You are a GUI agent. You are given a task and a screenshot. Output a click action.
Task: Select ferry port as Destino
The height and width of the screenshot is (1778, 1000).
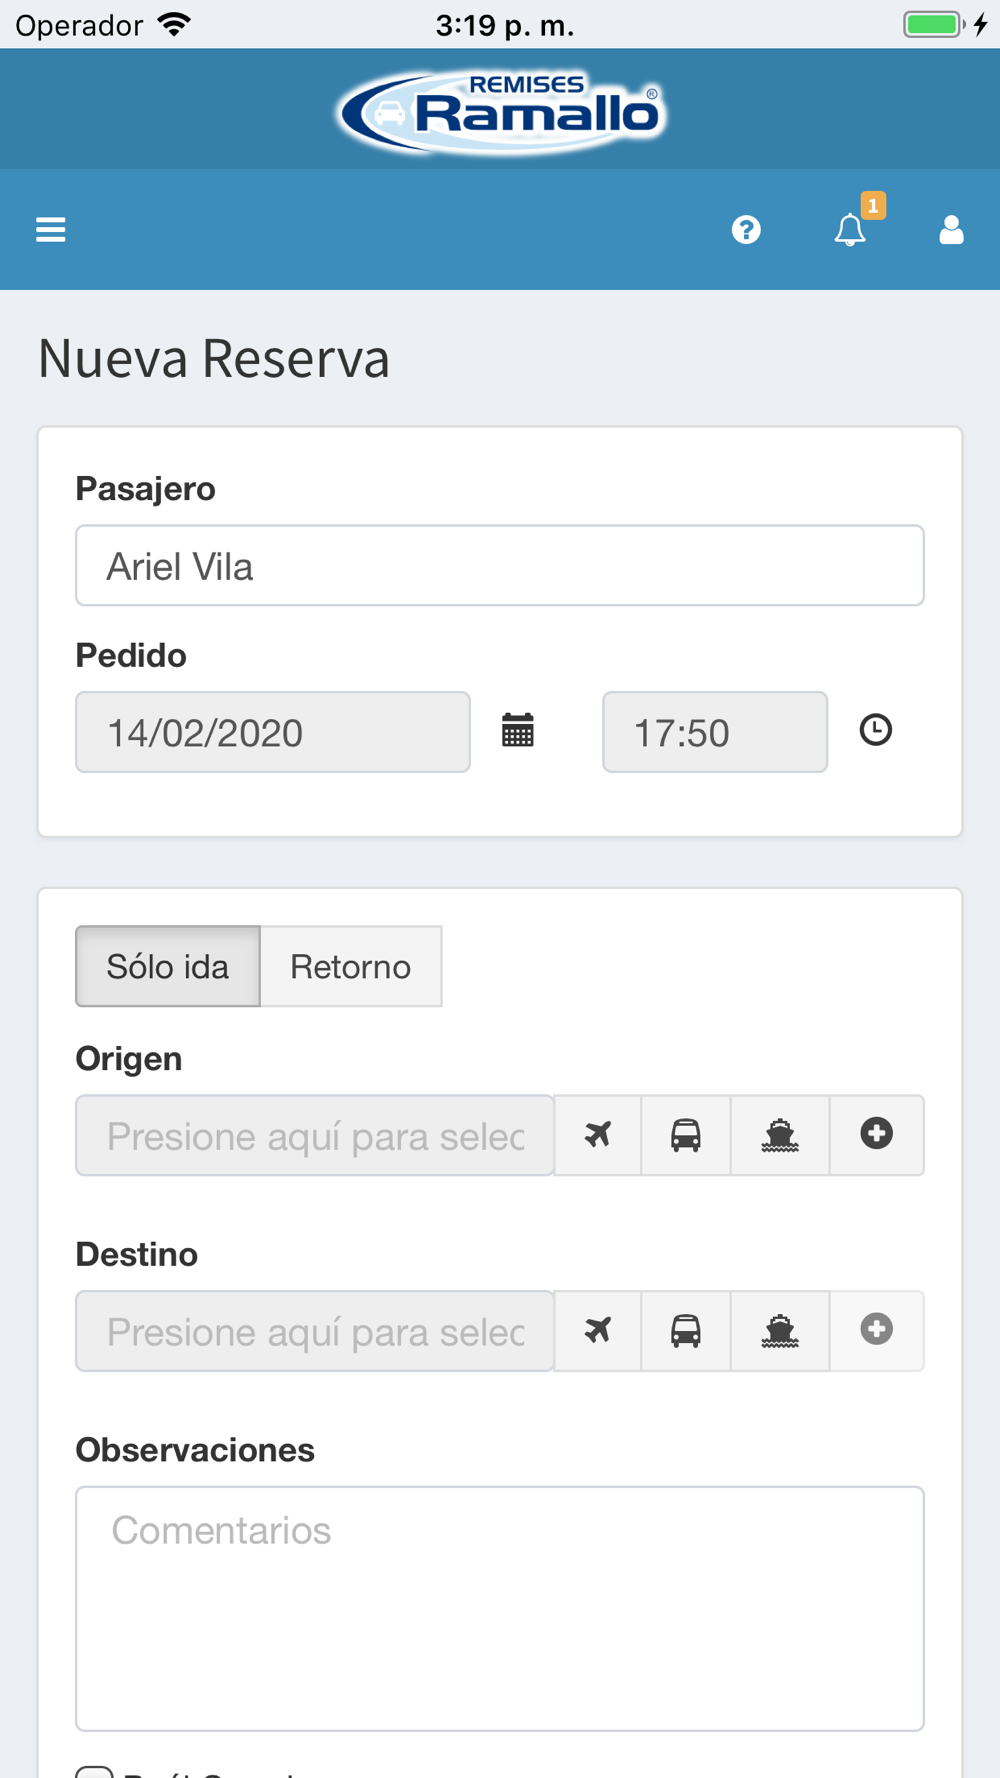[x=780, y=1331]
